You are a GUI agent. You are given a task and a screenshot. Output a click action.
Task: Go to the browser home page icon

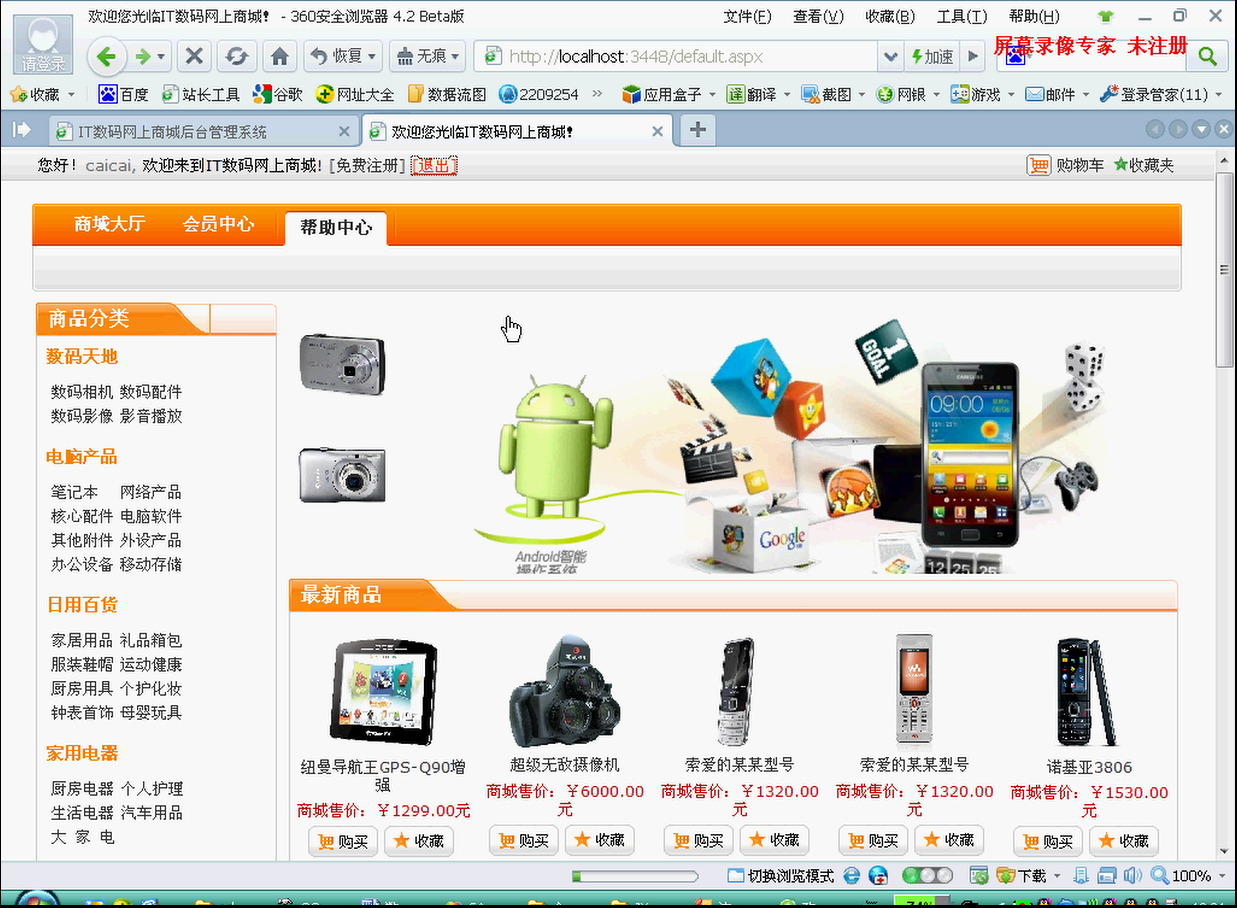click(280, 56)
